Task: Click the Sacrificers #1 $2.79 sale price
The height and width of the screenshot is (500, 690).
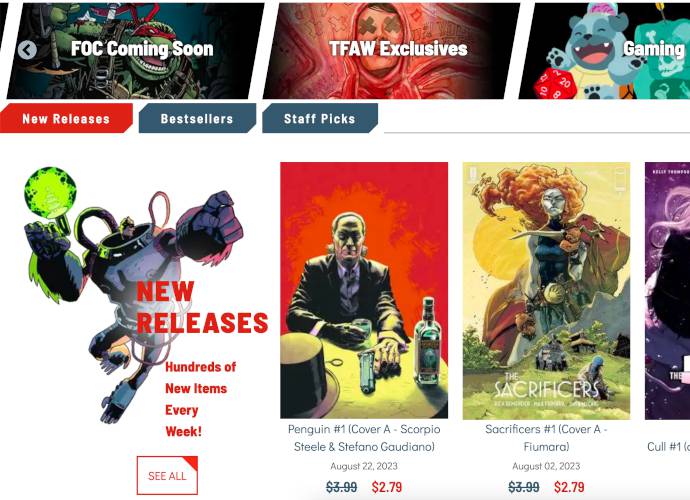Action: point(569,487)
